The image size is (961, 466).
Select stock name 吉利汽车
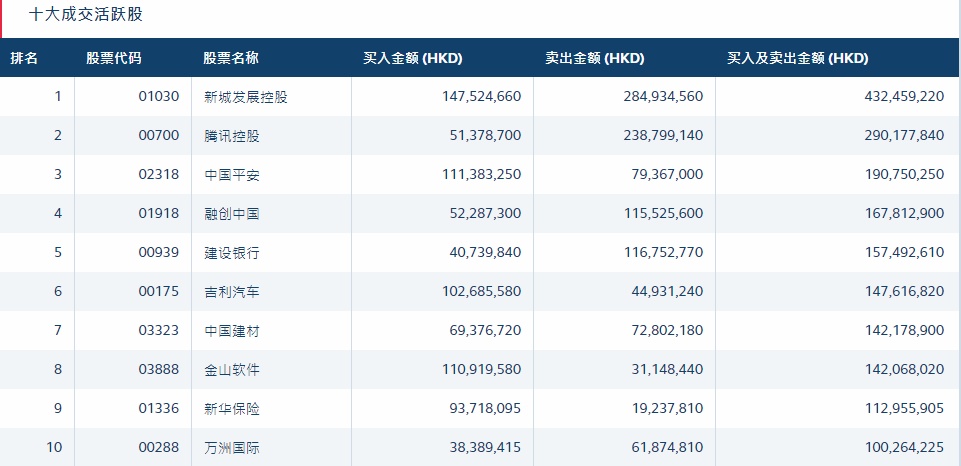[232, 292]
